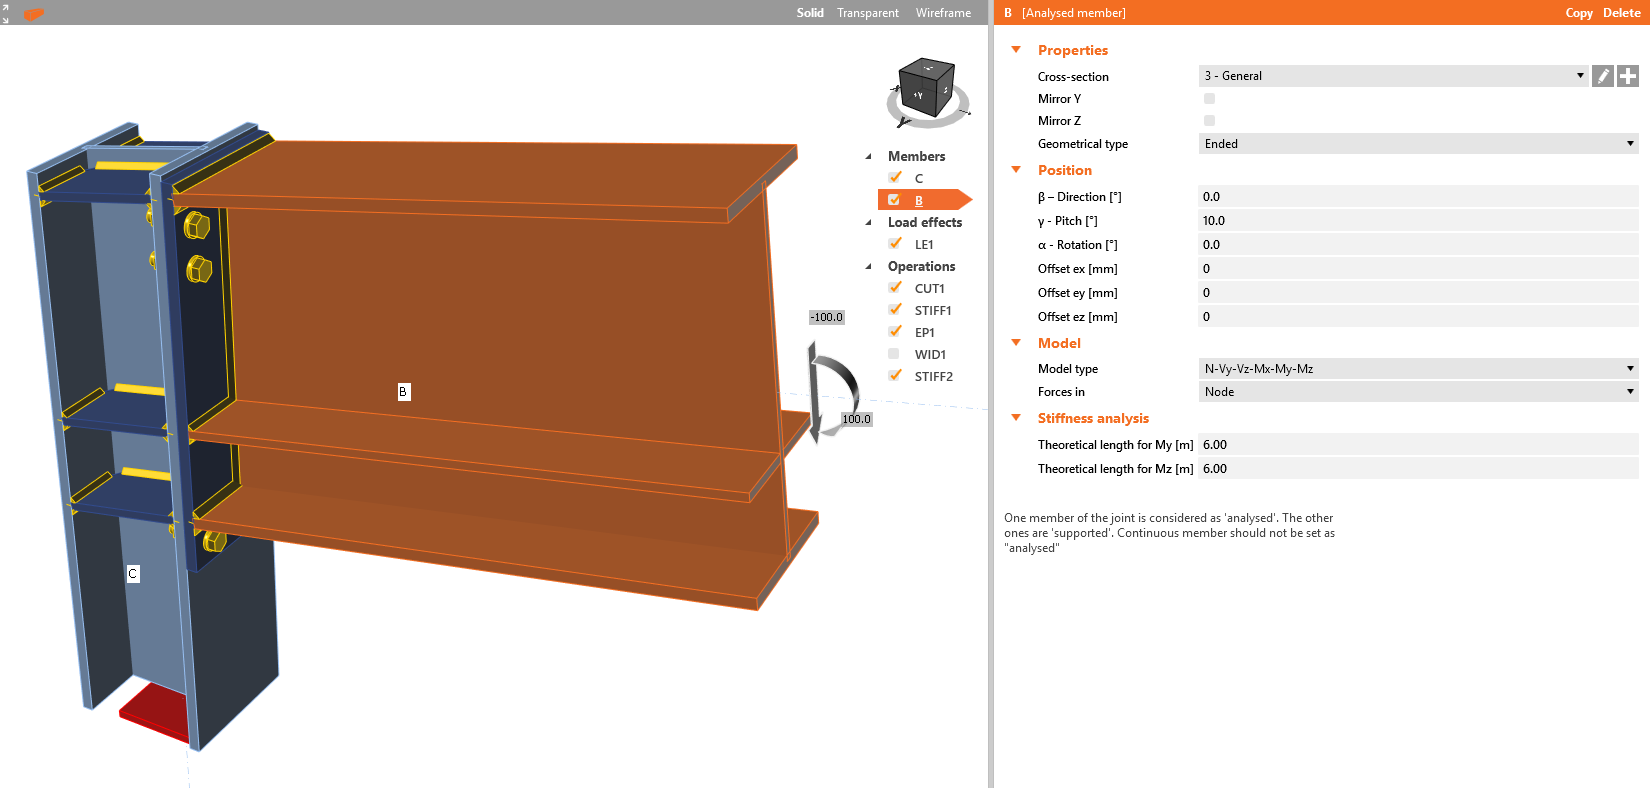Open the Cross-section dropdown
This screenshot has width=1650, height=788.
coord(1393,76)
